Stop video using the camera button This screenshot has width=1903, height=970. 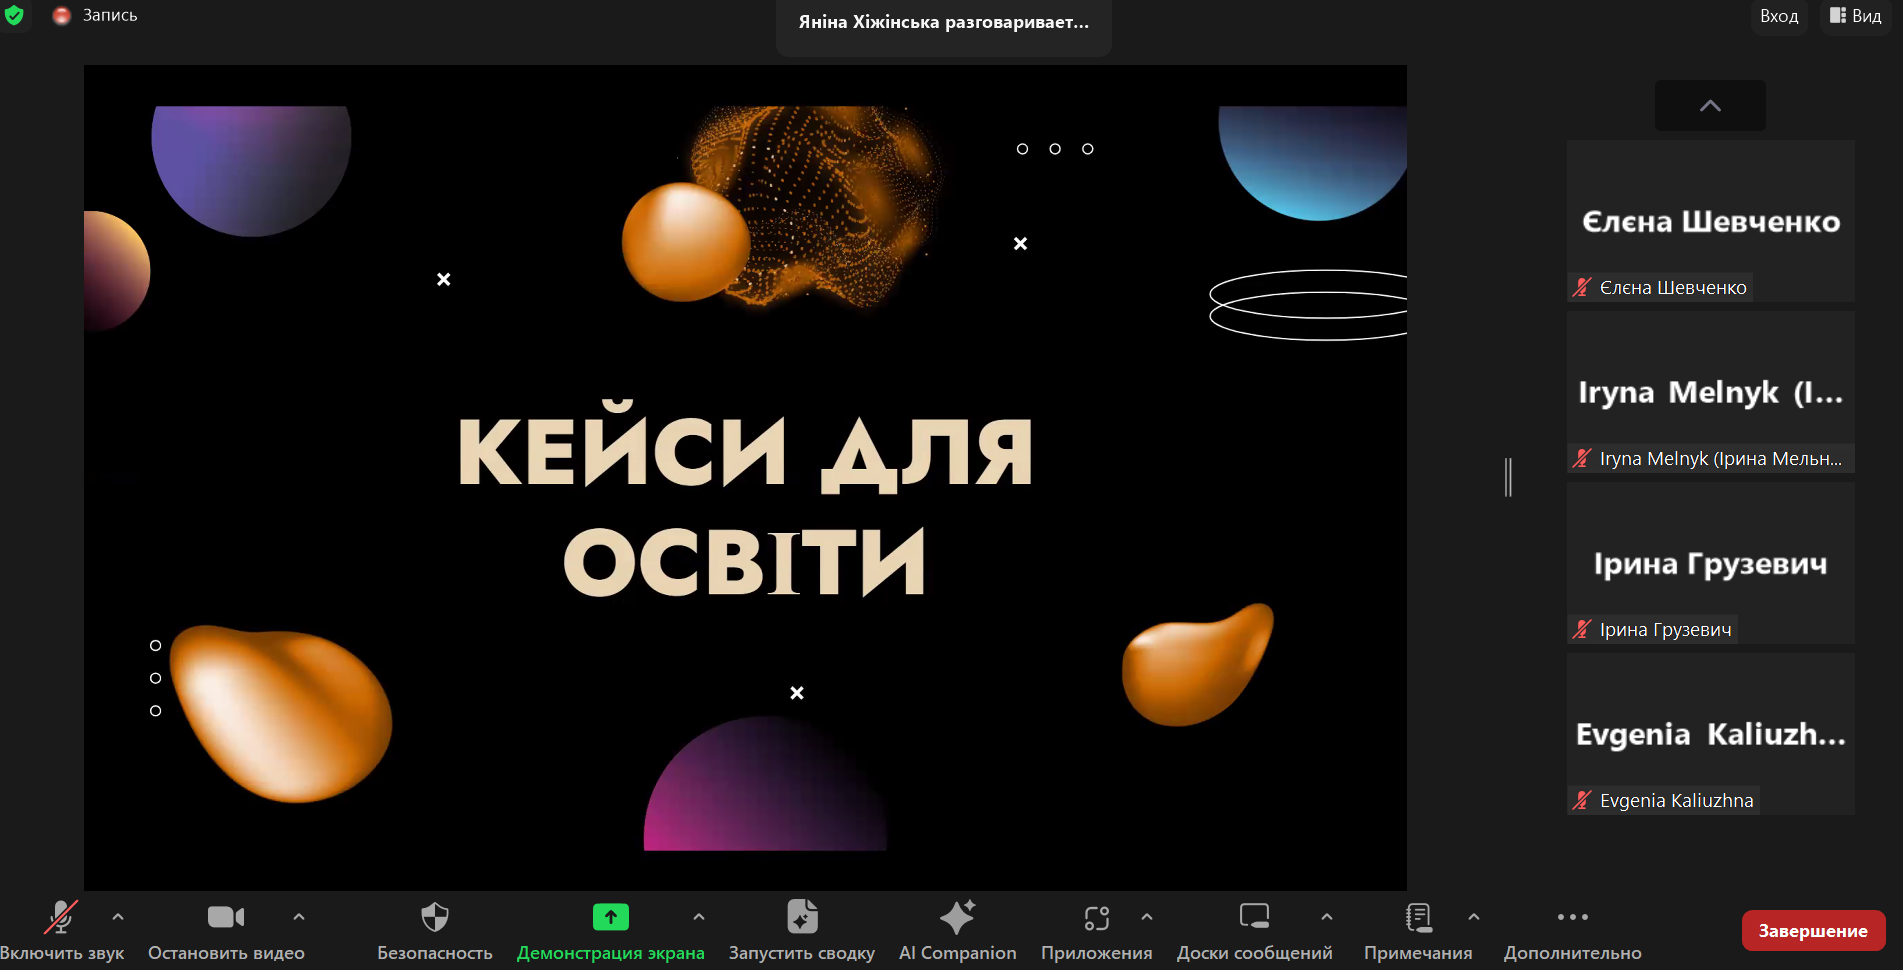pos(225,917)
